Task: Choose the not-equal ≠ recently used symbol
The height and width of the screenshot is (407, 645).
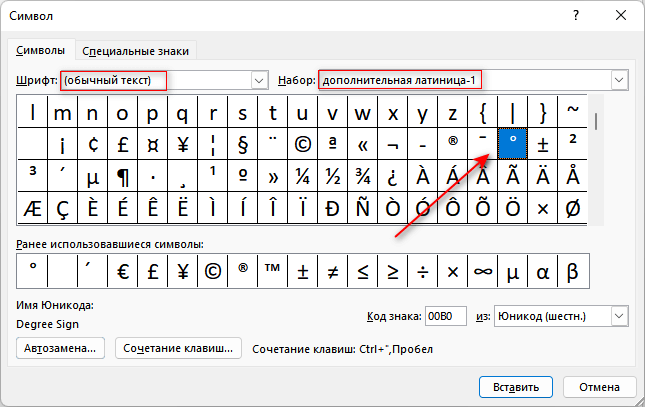Action: (333, 269)
